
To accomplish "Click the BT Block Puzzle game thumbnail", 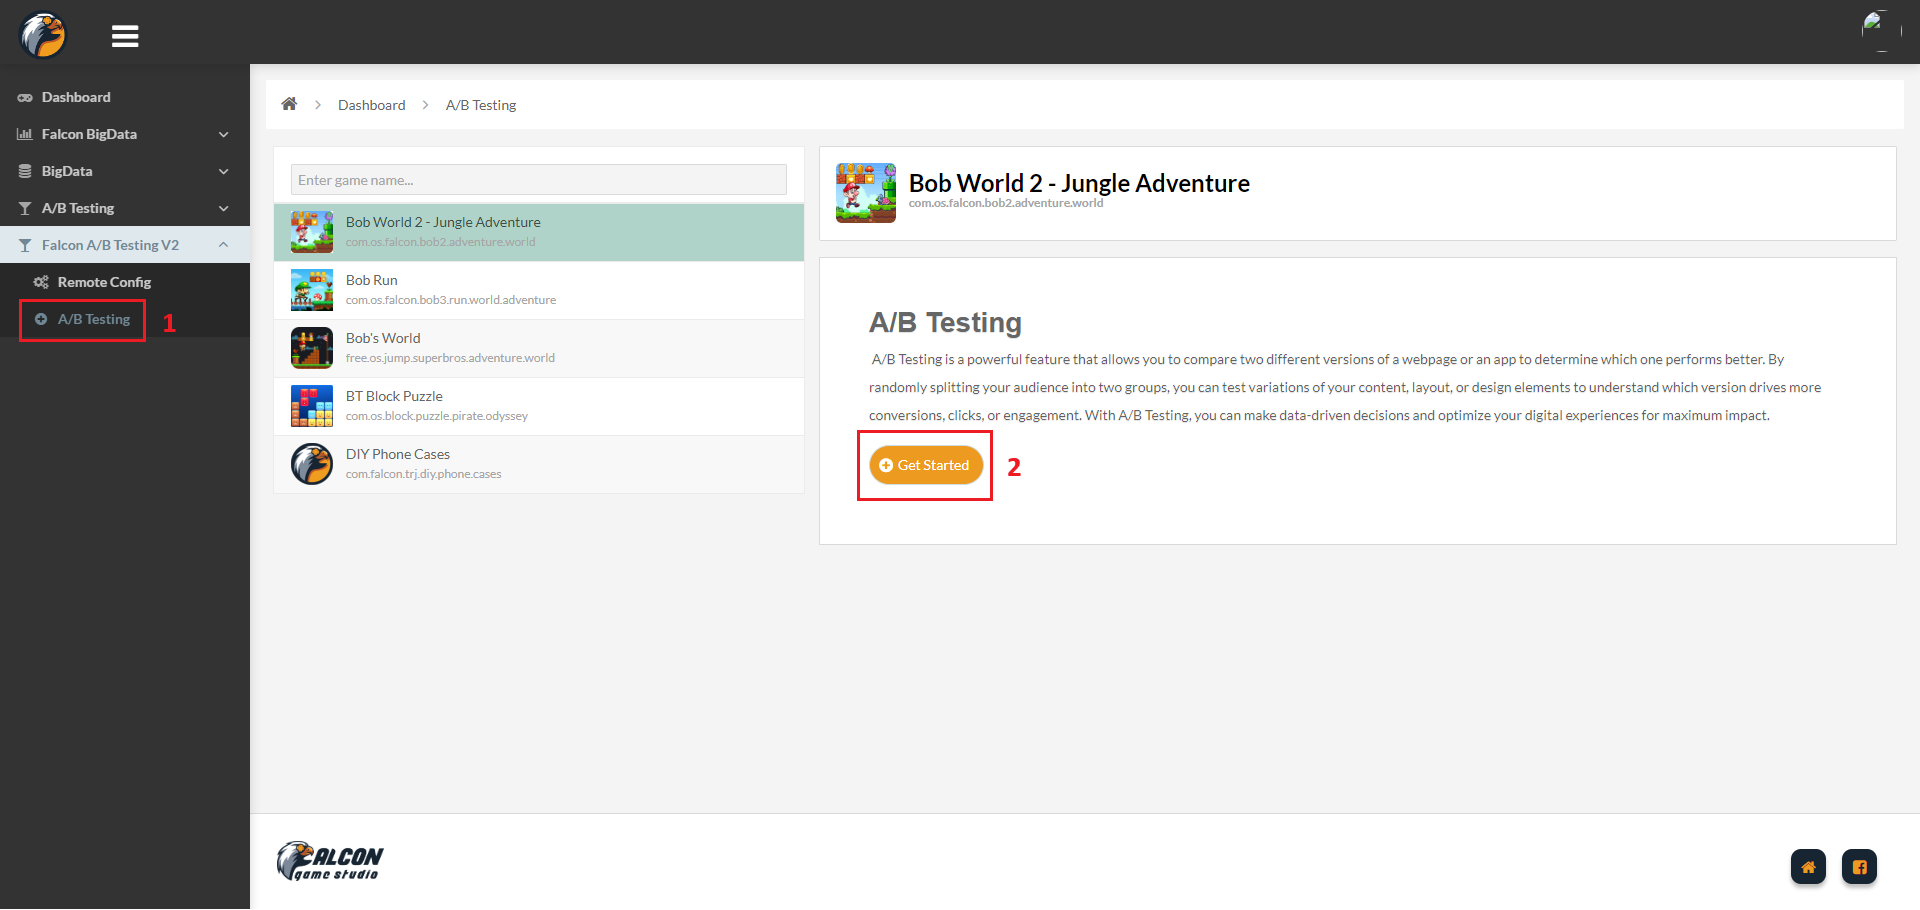I will [x=312, y=406].
